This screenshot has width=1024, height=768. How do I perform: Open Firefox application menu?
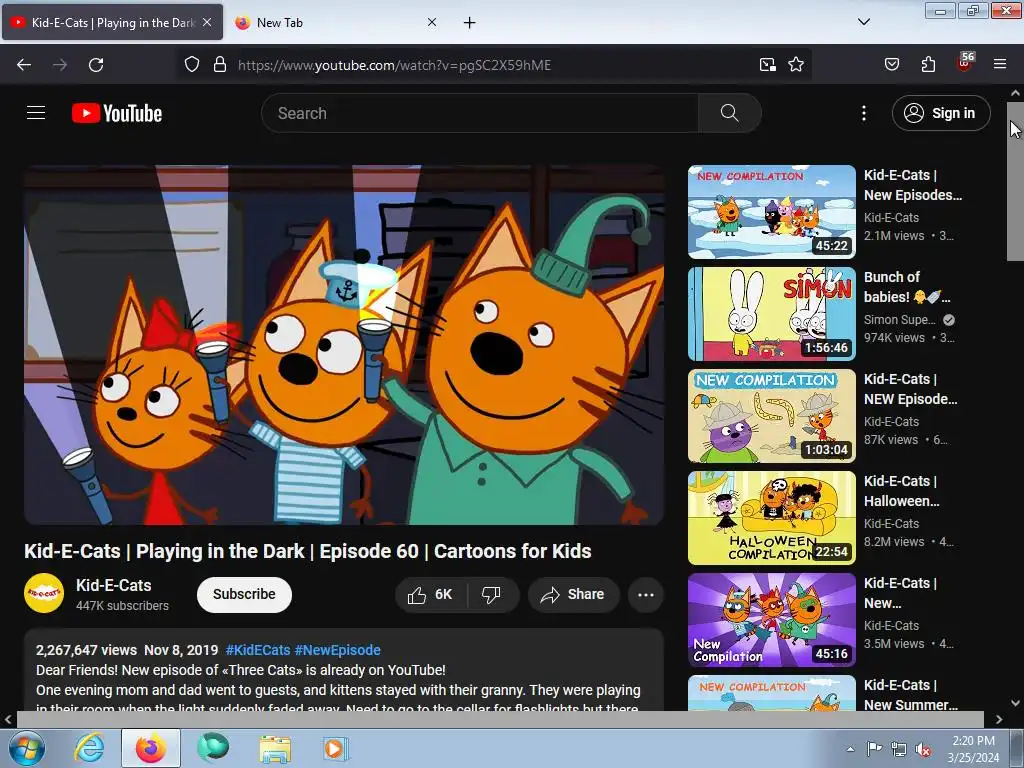tap(1000, 65)
